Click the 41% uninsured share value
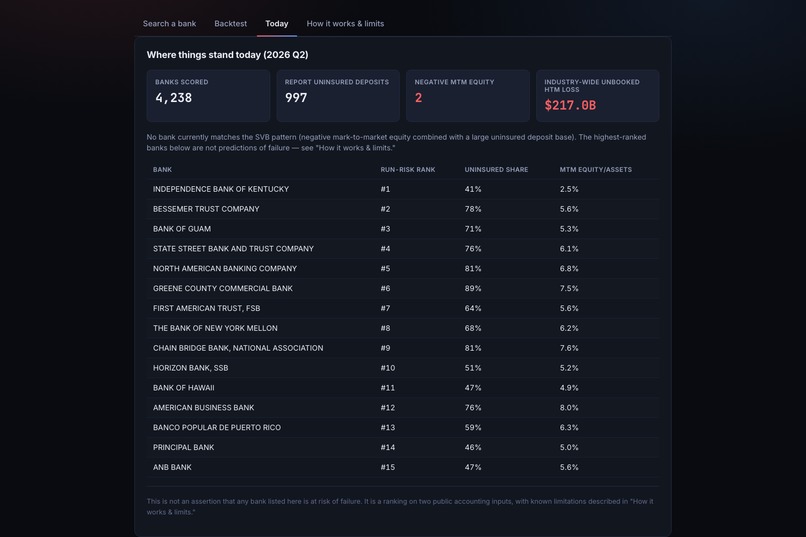The image size is (806, 537). tap(473, 189)
